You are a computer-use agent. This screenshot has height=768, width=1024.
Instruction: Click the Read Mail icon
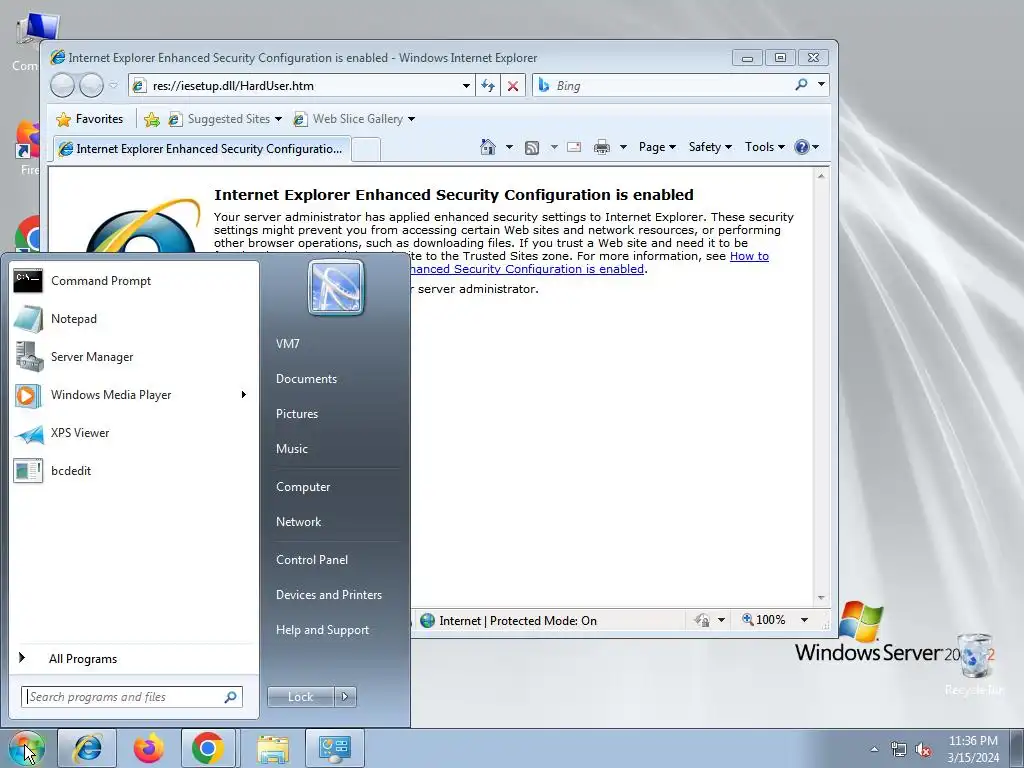coord(574,147)
